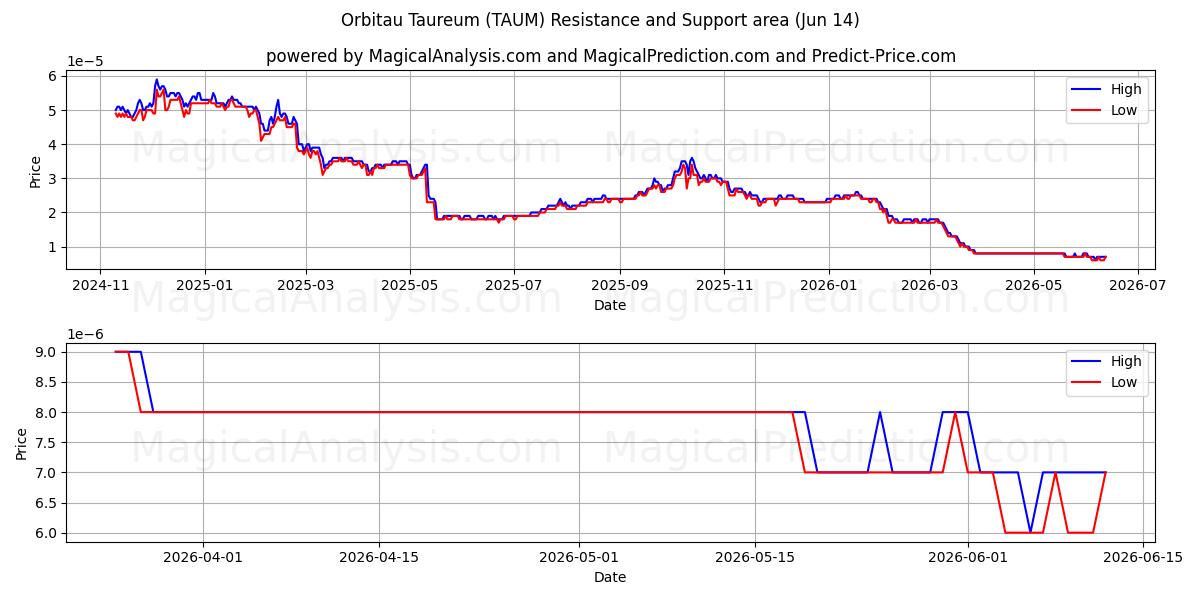
Task: Click the 'Price' y-axis label of bottom chart
Action: (x=22, y=443)
